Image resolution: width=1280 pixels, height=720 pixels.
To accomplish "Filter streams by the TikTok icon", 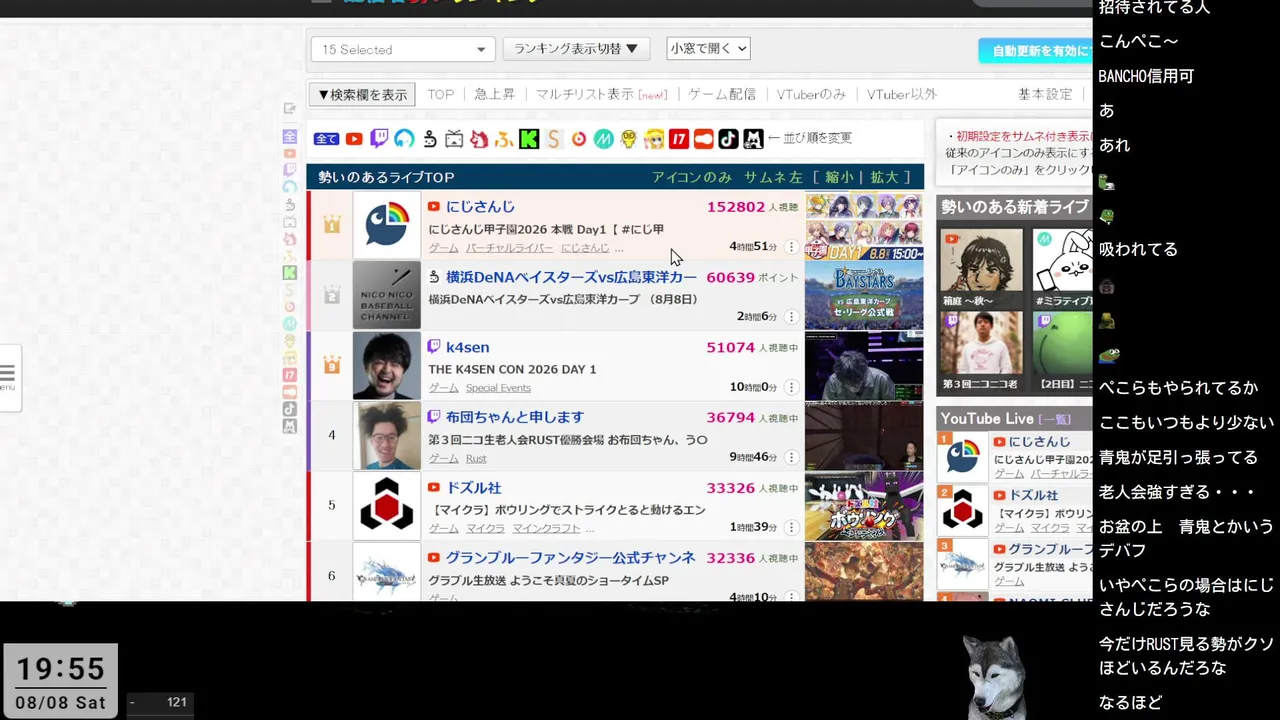I will (x=728, y=139).
